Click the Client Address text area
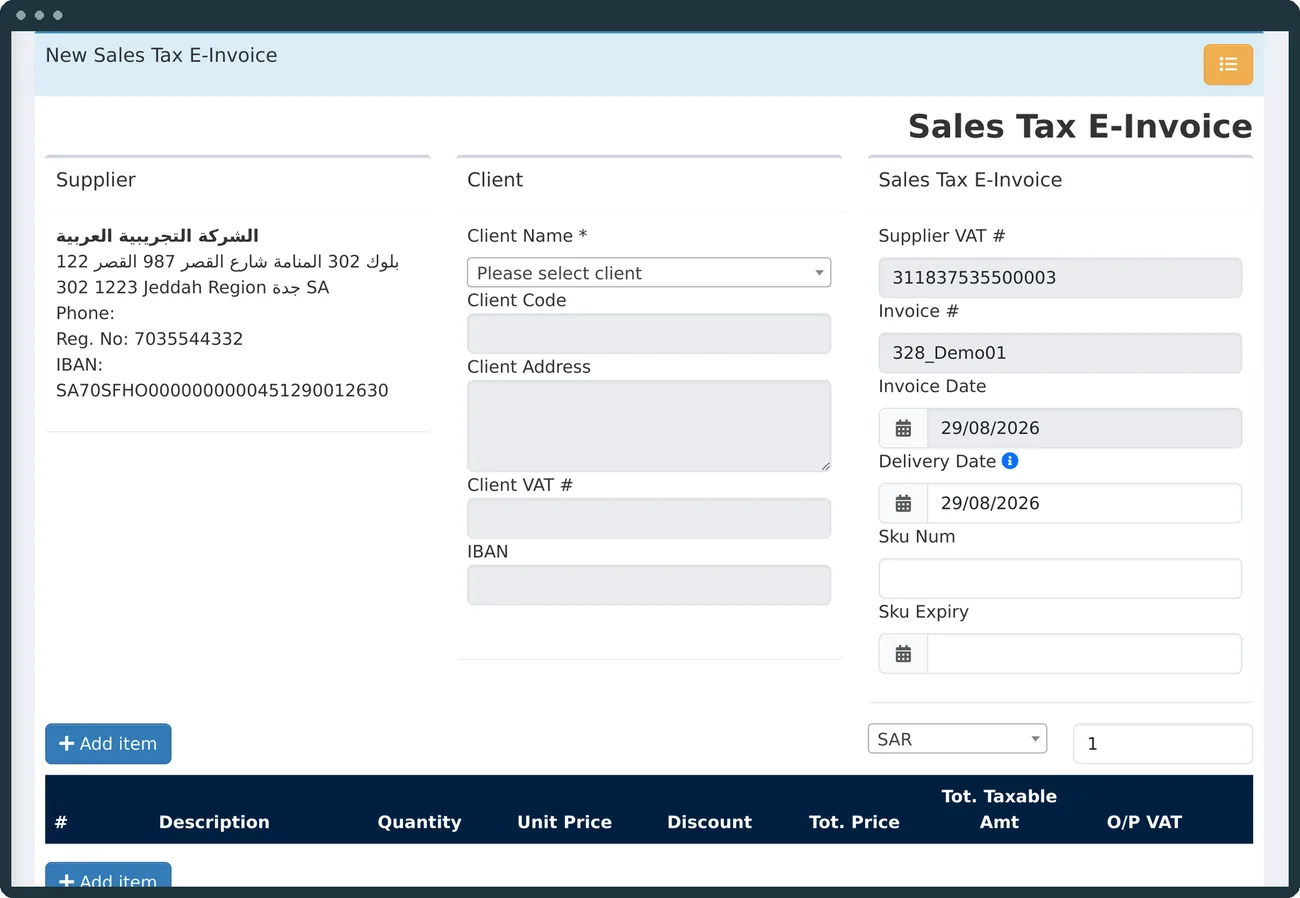Screen dimensions: 1300x898 [x=649, y=426]
